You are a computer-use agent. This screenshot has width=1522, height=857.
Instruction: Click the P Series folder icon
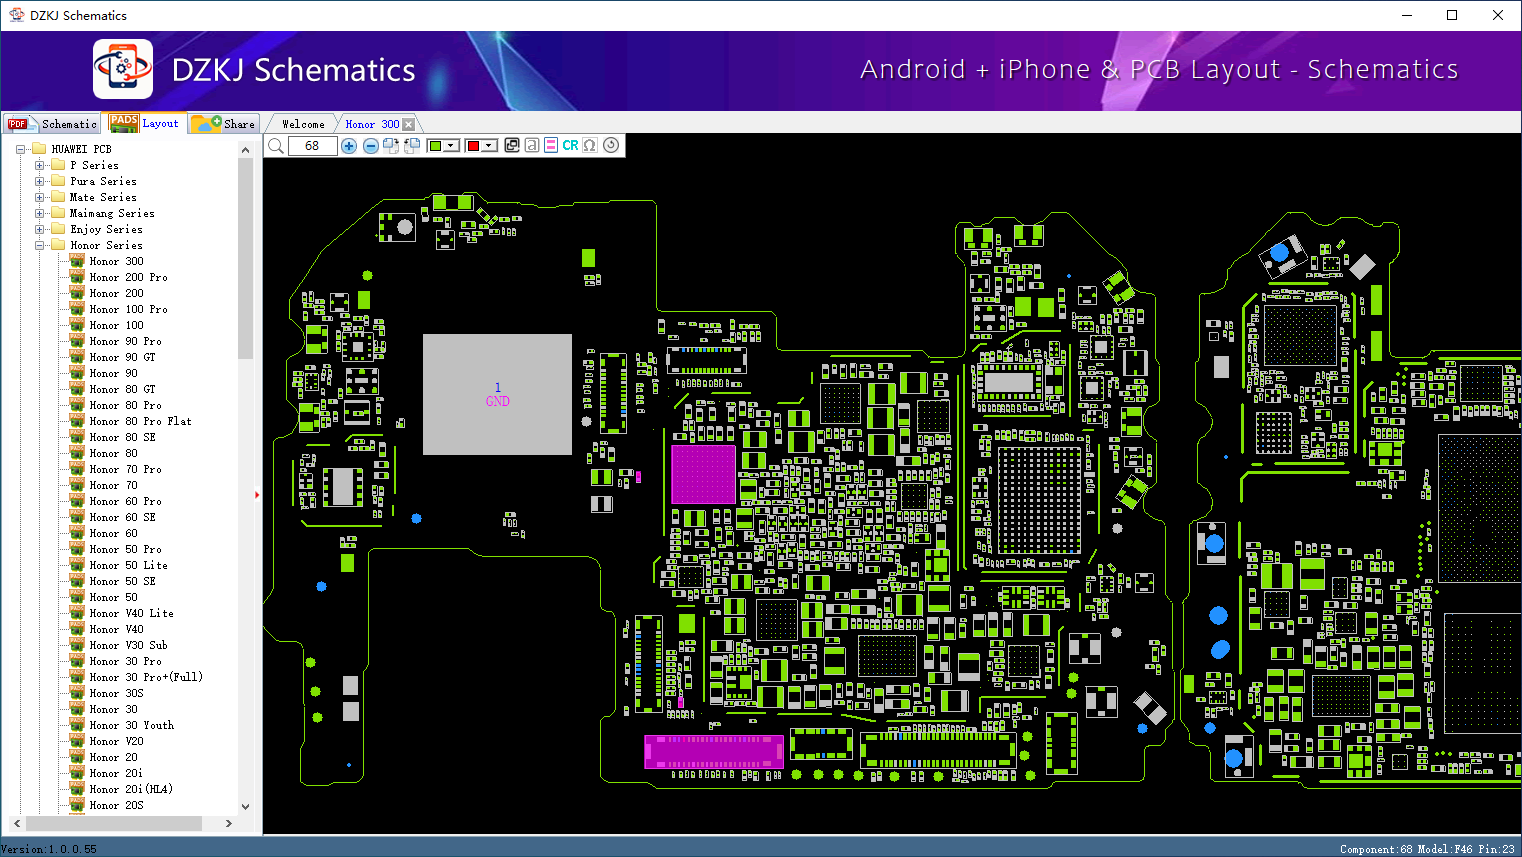[58, 165]
